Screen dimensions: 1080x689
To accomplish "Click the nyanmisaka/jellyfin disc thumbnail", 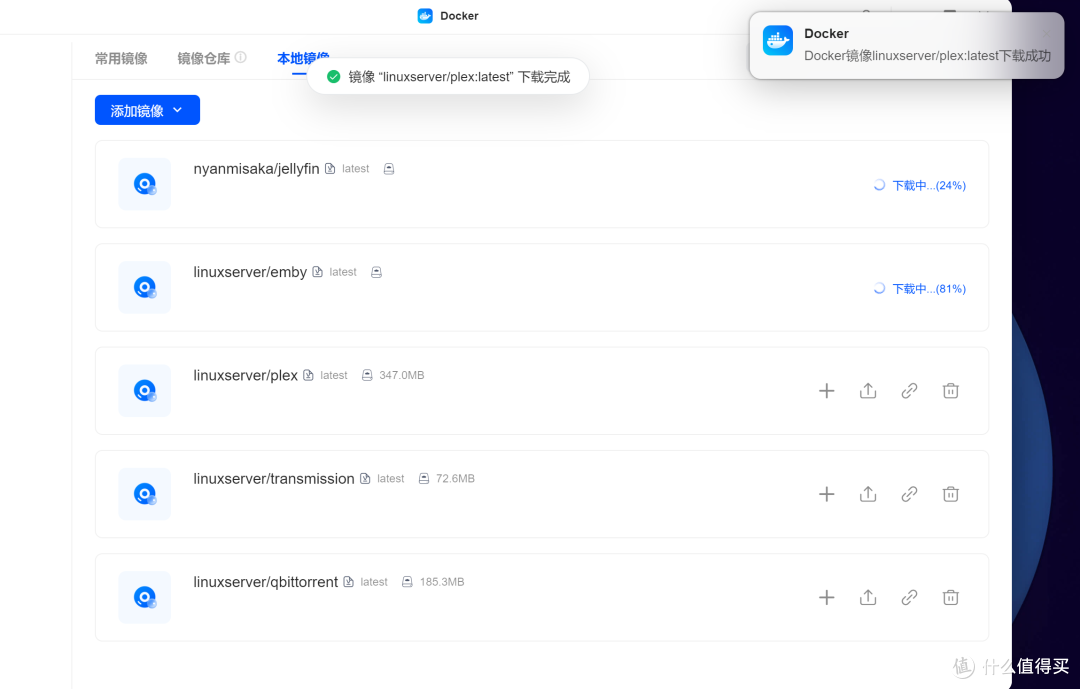I will coord(145,184).
